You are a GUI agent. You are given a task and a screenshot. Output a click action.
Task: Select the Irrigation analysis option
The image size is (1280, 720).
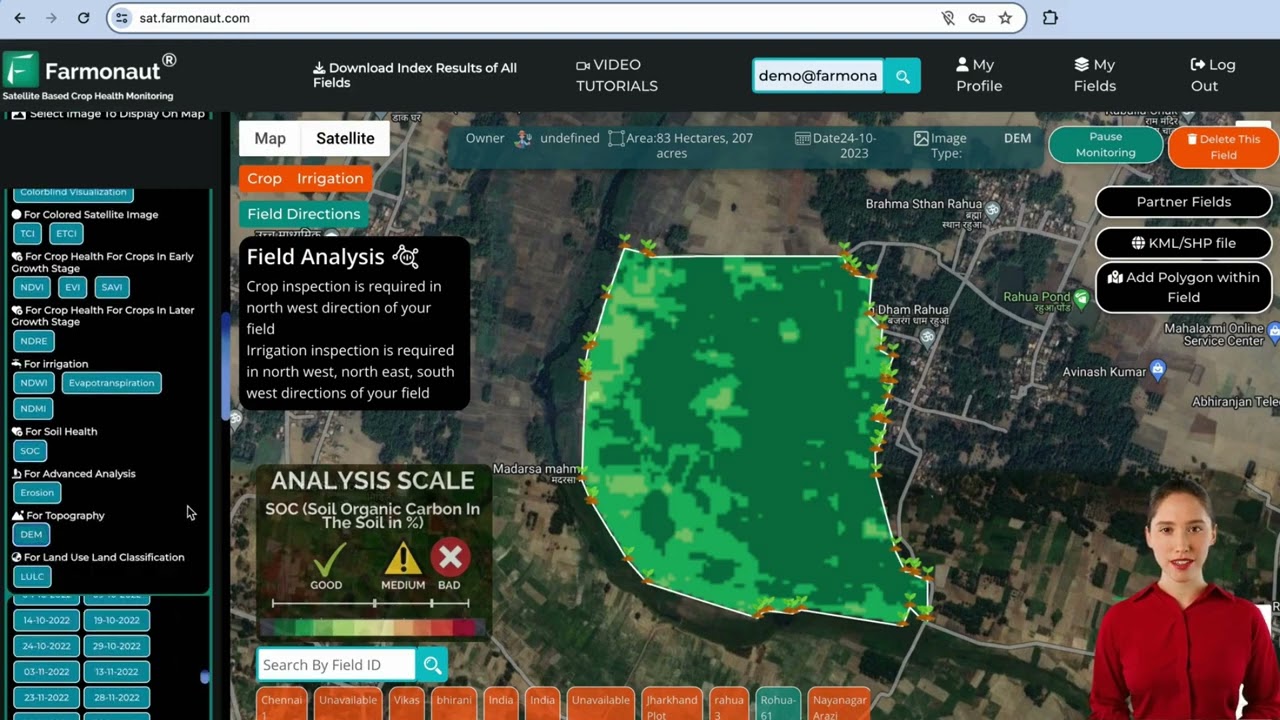(x=330, y=178)
